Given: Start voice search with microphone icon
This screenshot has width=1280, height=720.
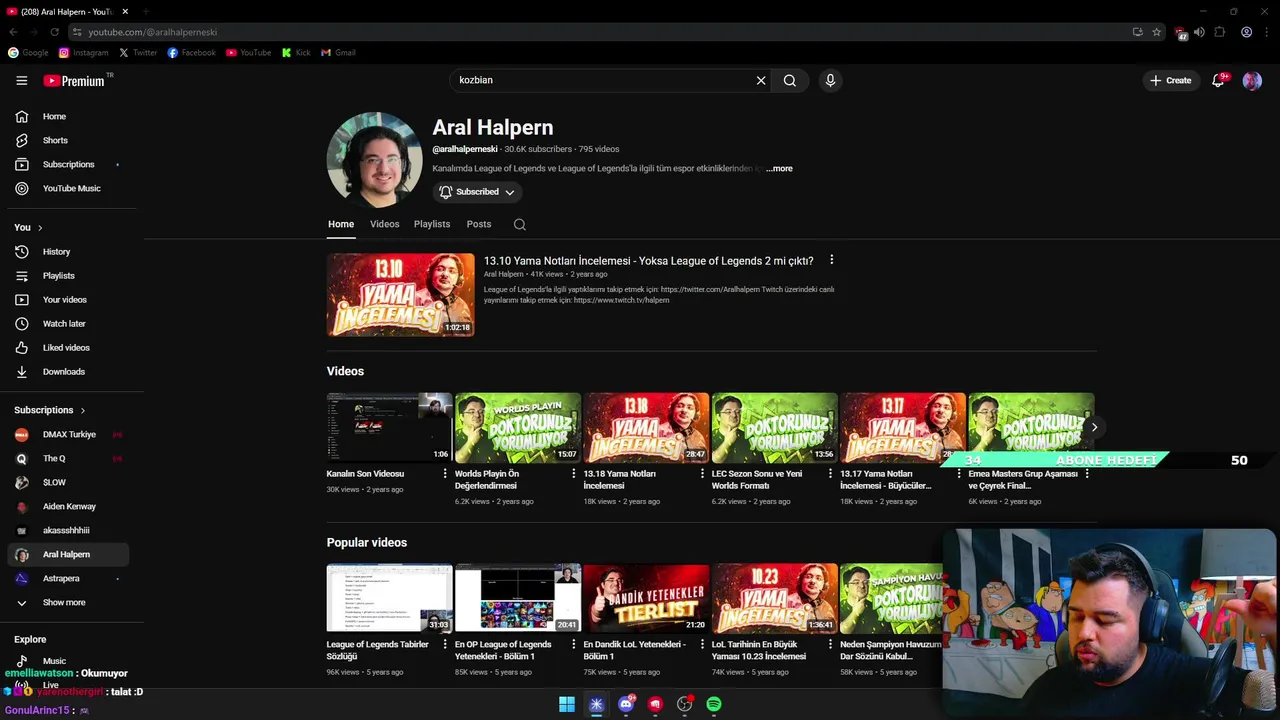Looking at the screenshot, I should (x=830, y=81).
